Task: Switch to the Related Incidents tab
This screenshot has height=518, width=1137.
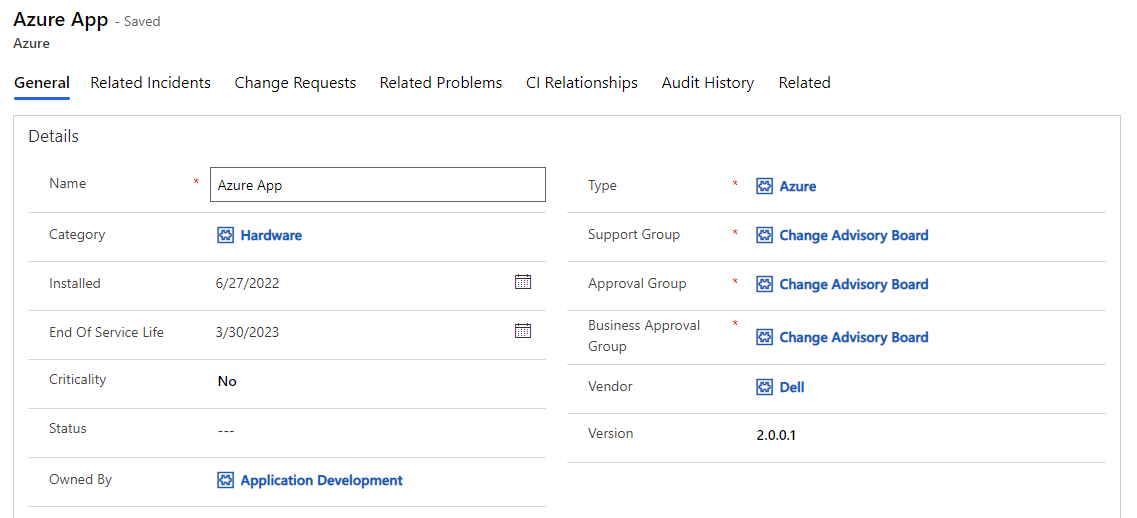Action: tap(150, 83)
